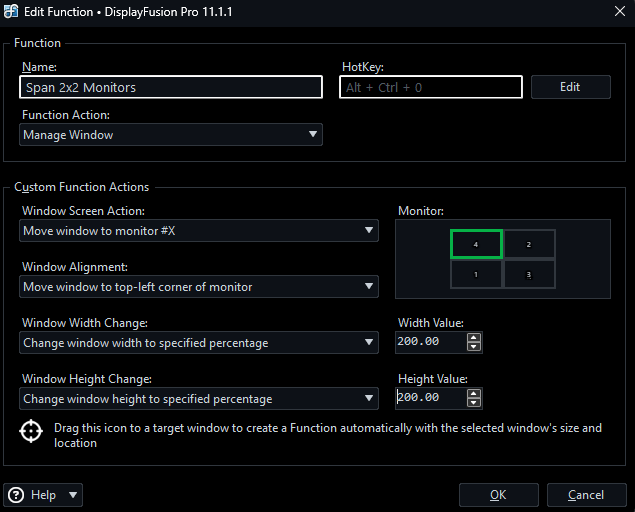Open the Window Width Change dropdown
This screenshot has width=635, height=512.
pyautogui.click(x=199, y=342)
